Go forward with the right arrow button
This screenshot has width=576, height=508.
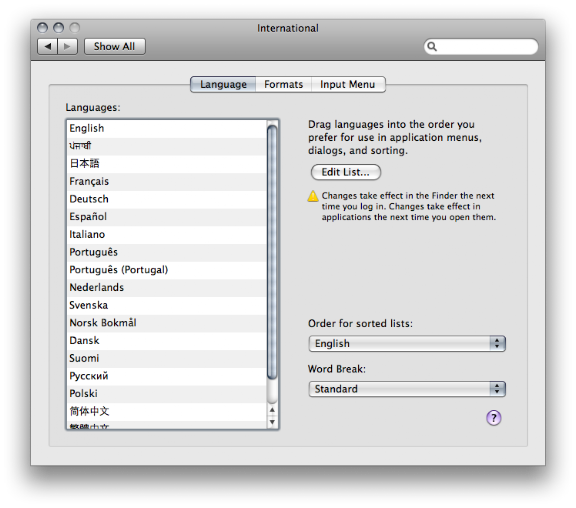67,46
